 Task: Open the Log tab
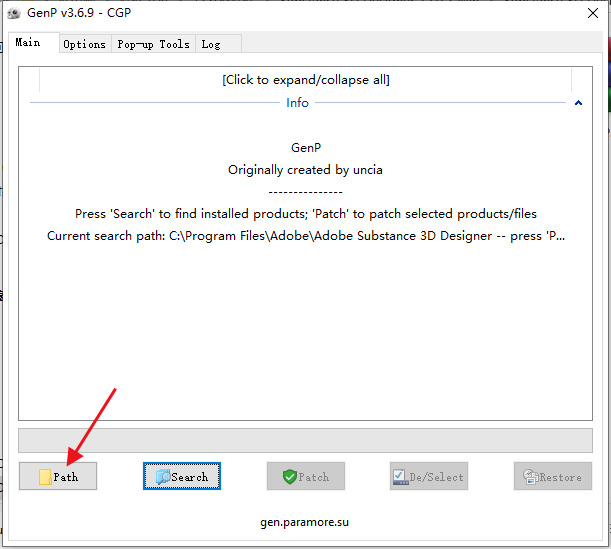point(218,44)
